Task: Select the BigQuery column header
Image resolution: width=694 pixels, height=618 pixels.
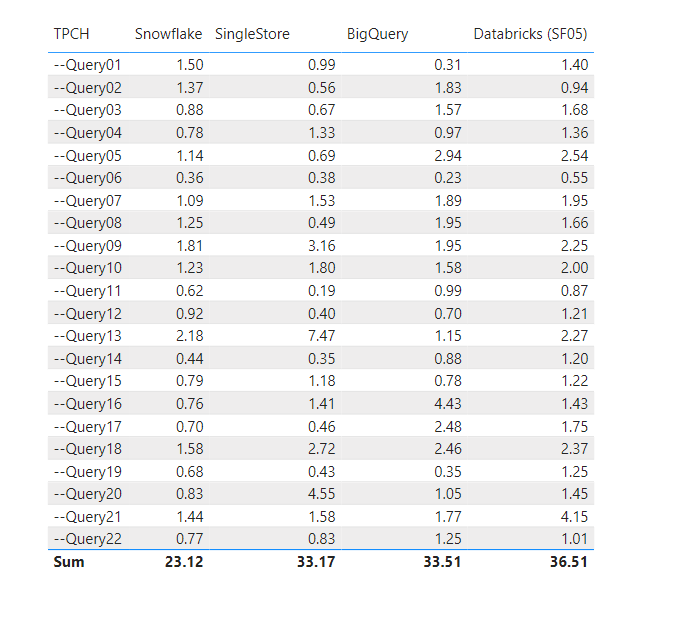Action: [x=377, y=34]
